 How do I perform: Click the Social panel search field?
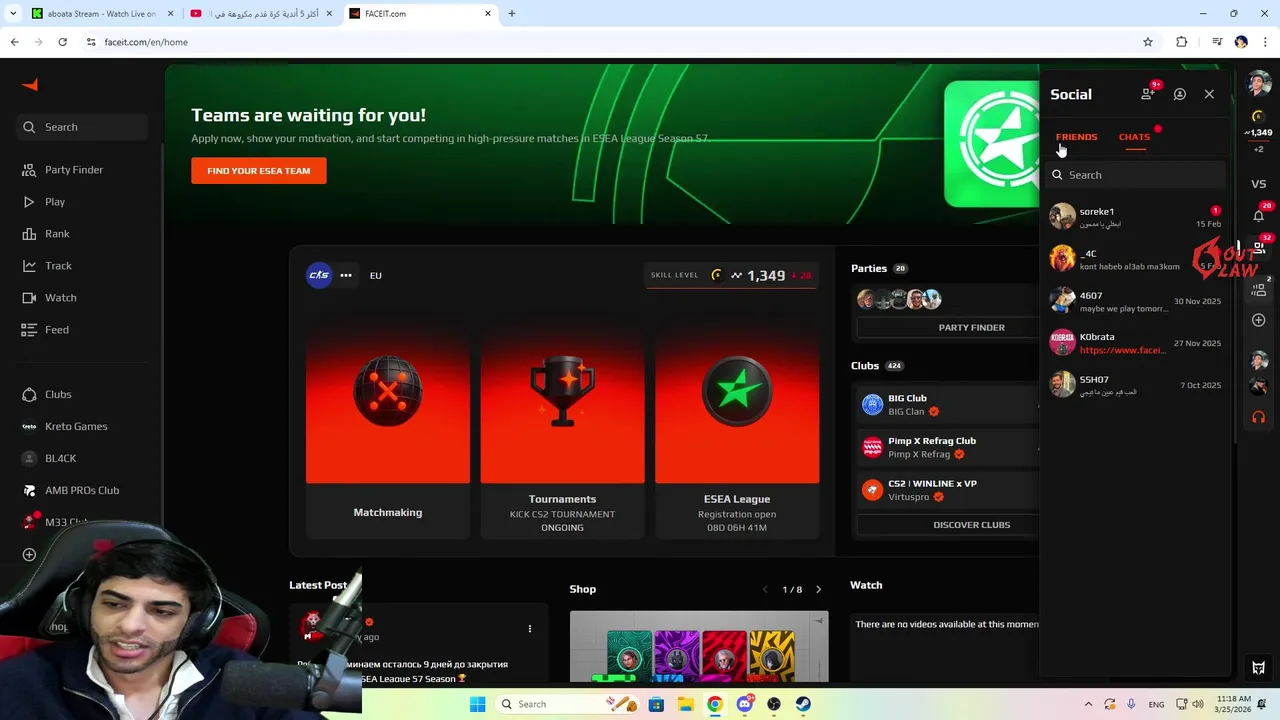click(x=1135, y=175)
